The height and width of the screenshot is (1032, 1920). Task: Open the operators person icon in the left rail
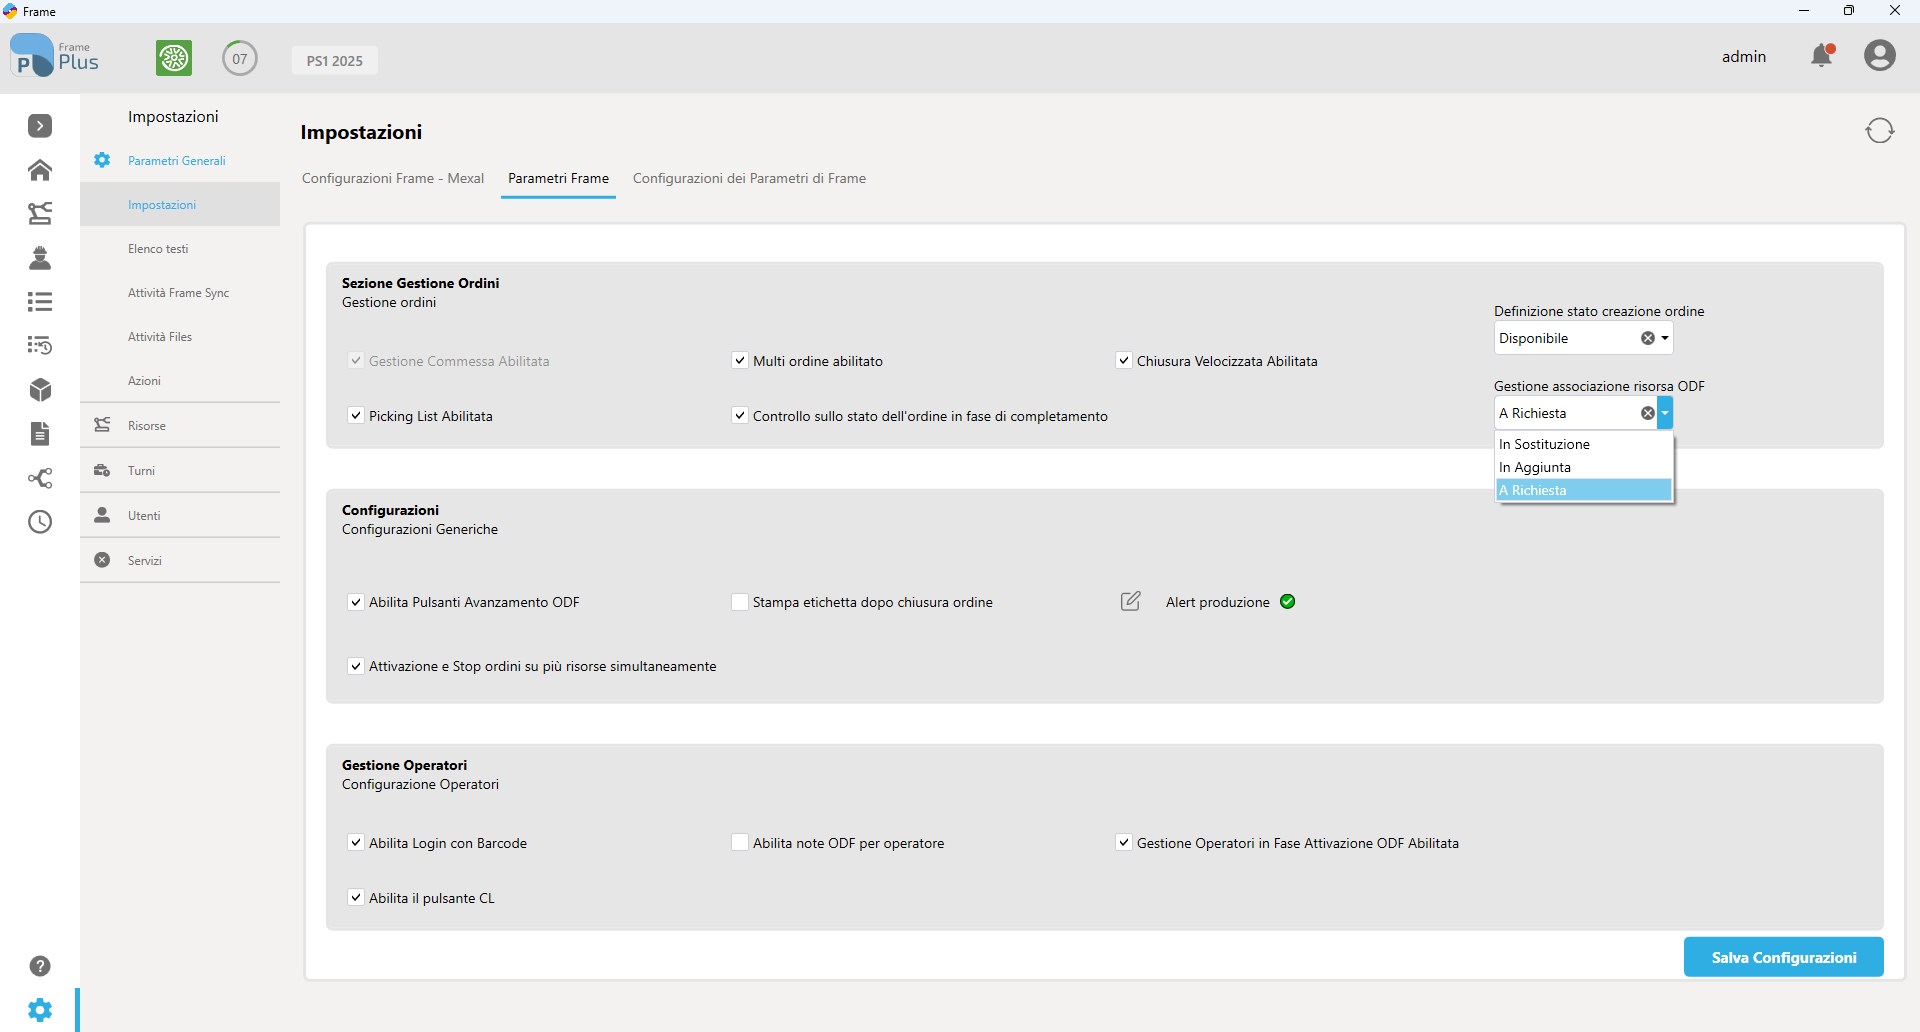pyautogui.click(x=40, y=258)
